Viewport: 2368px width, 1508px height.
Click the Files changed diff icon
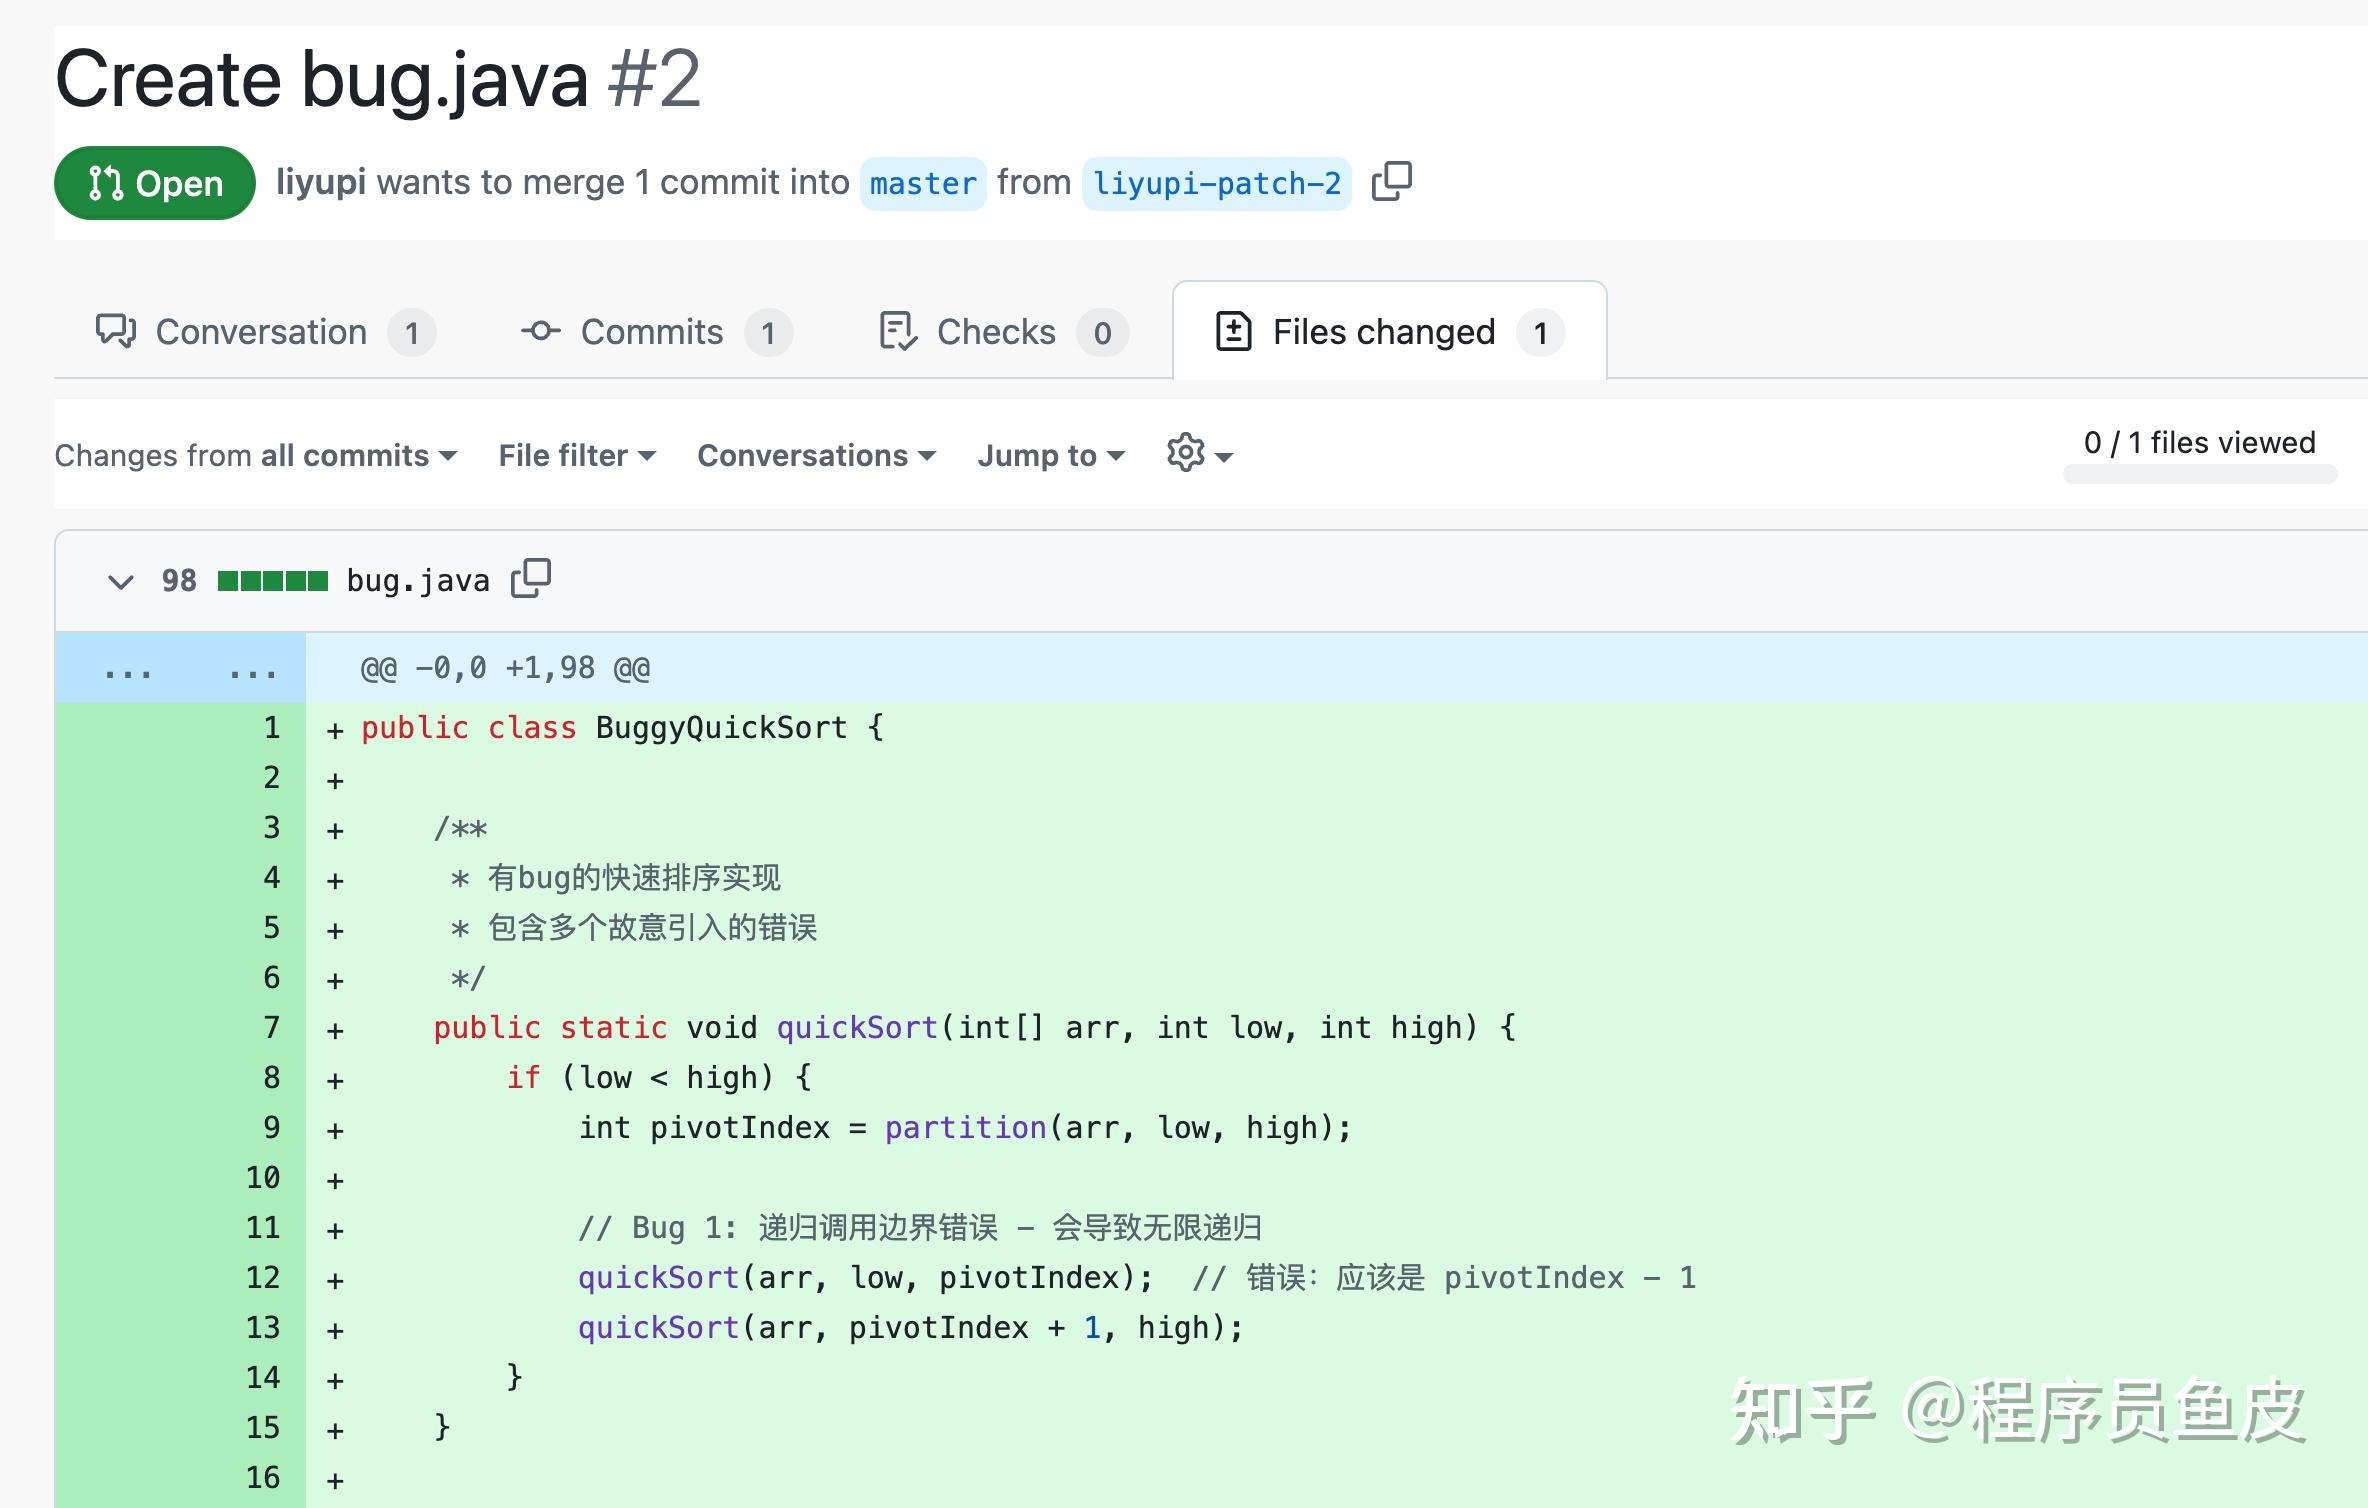click(1233, 331)
